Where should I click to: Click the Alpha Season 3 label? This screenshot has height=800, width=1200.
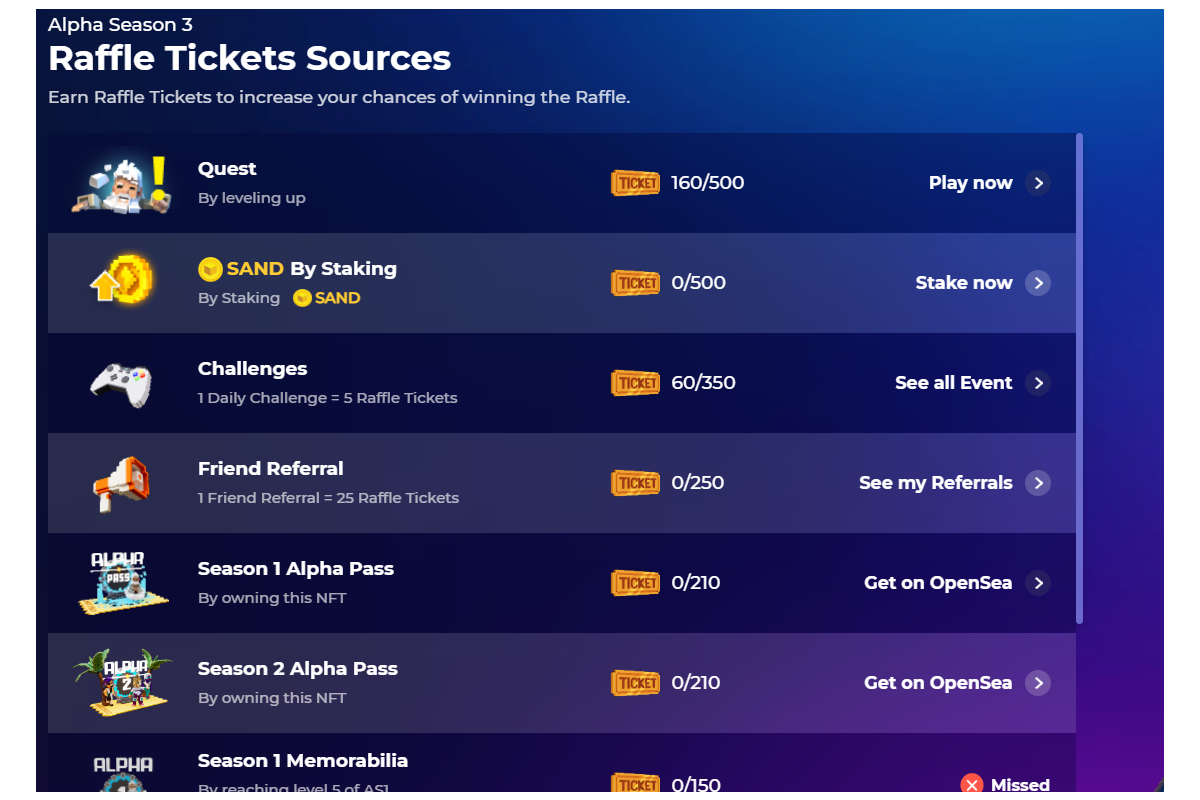[120, 25]
